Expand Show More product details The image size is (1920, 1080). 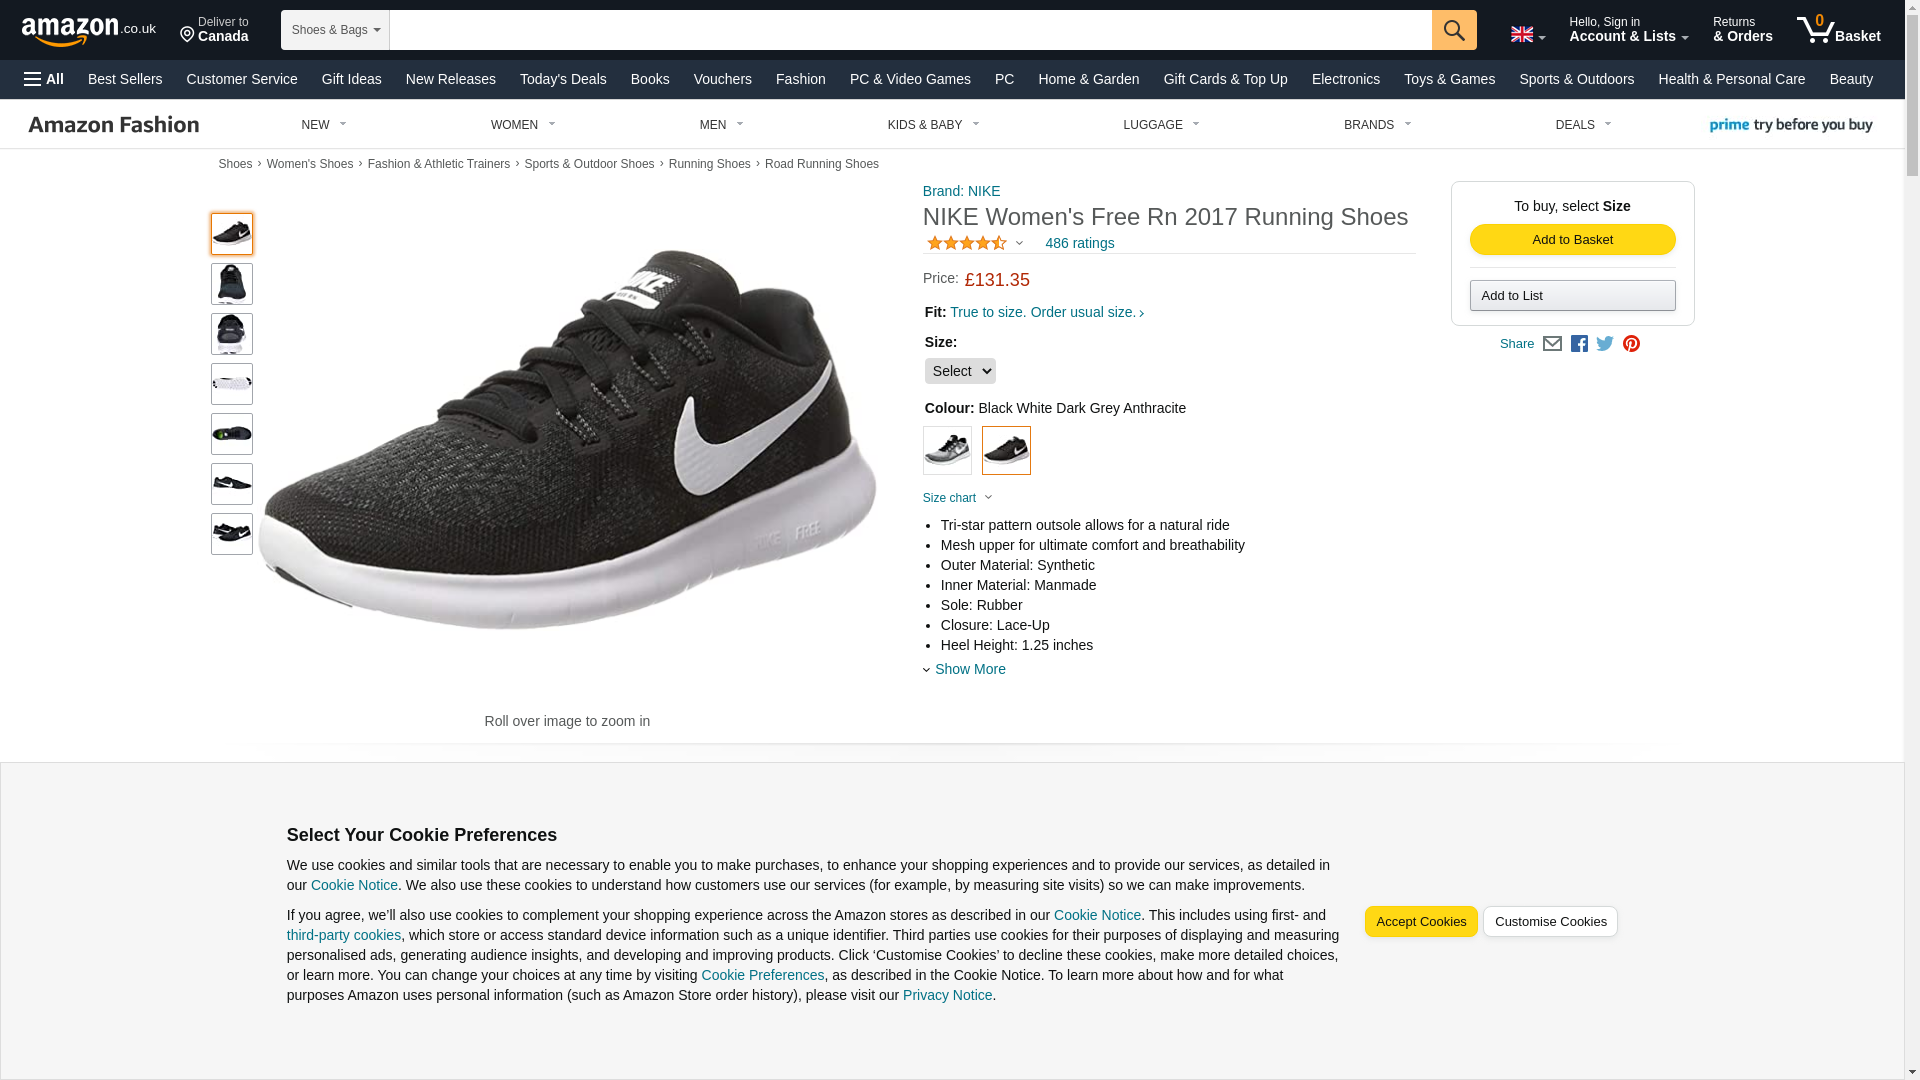click(969, 669)
